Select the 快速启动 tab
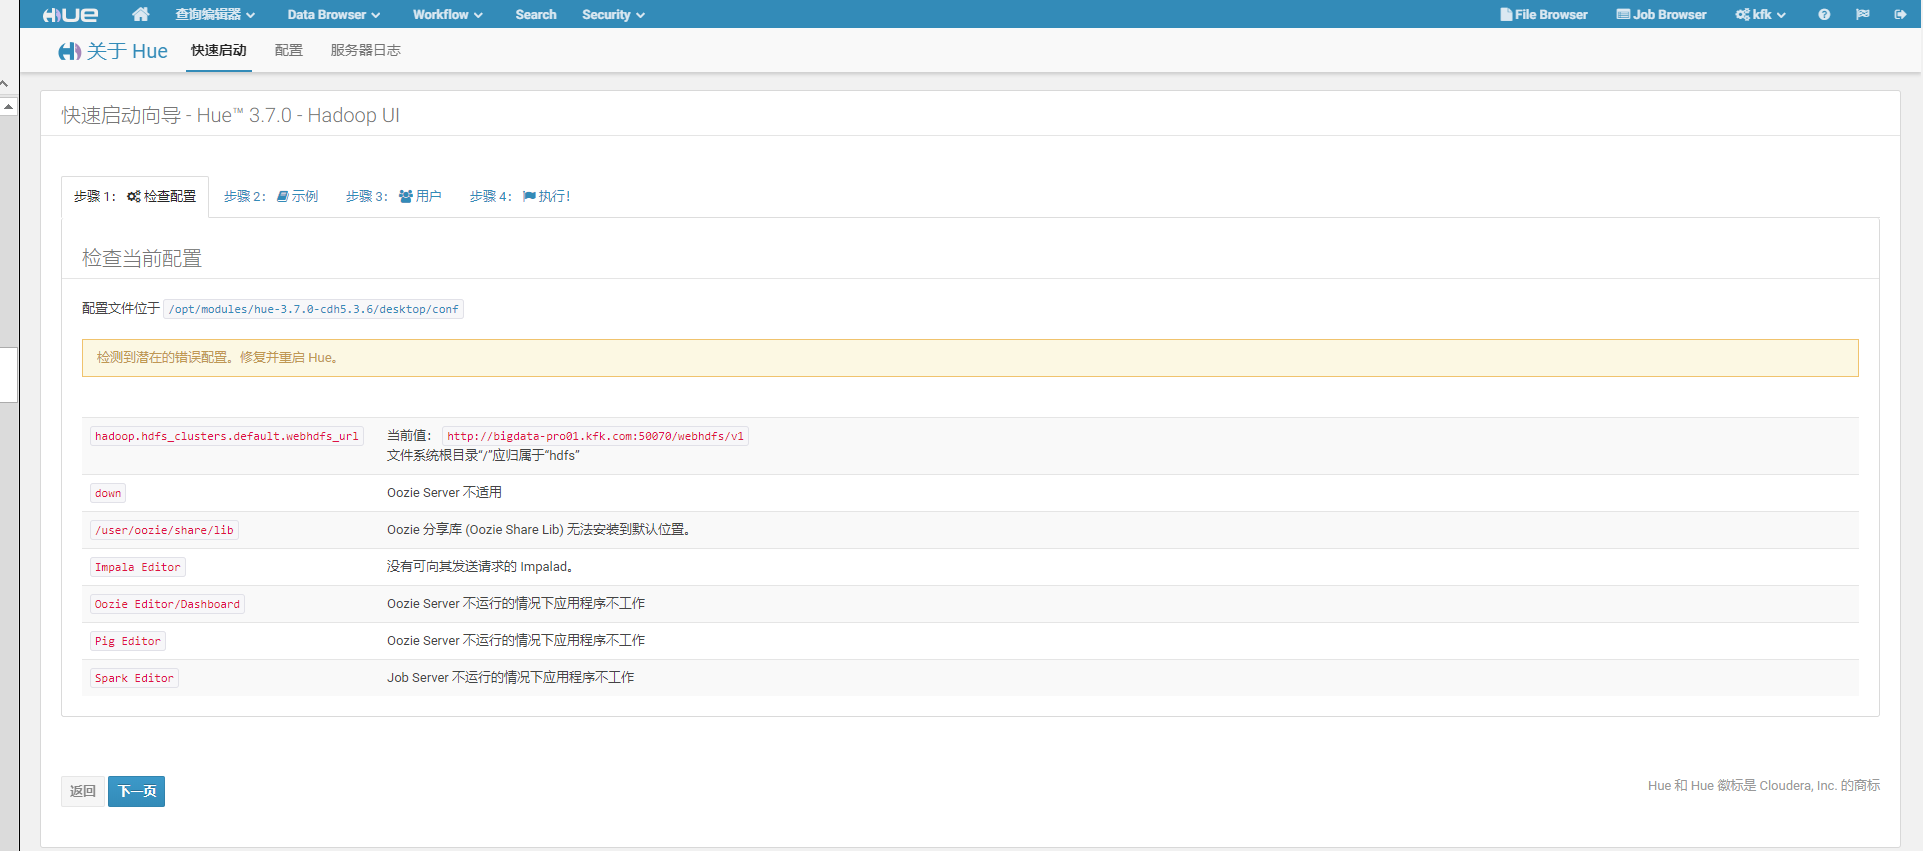The width and height of the screenshot is (1923, 851). click(x=219, y=50)
